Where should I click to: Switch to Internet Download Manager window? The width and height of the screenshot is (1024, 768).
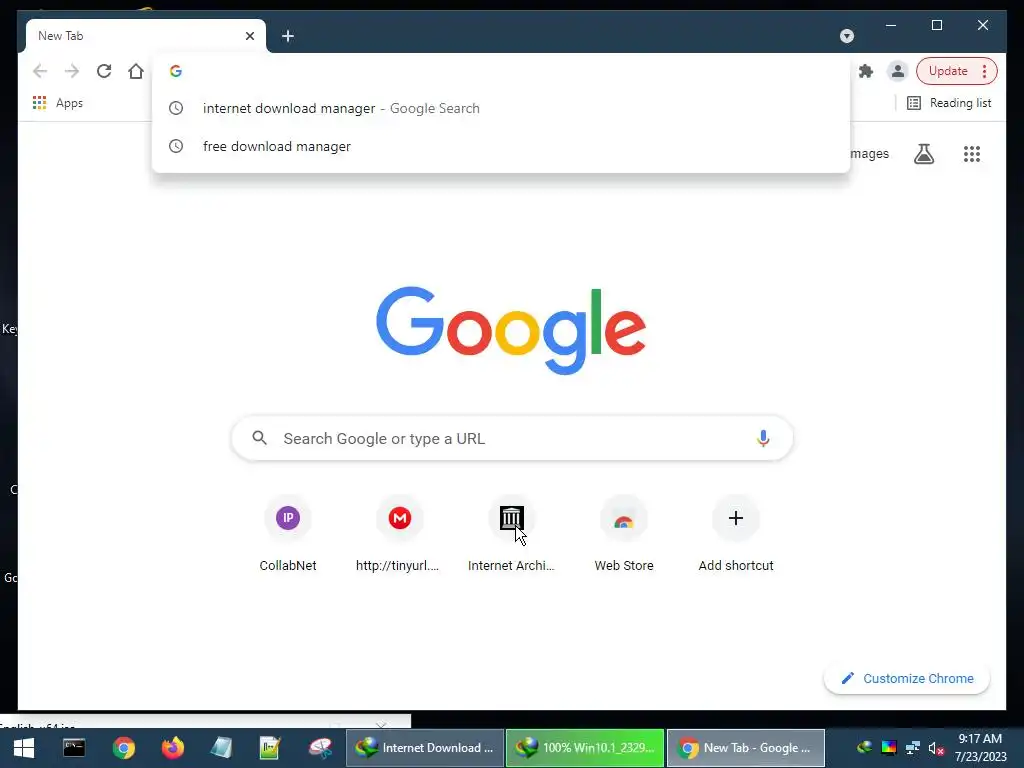[x=424, y=748]
